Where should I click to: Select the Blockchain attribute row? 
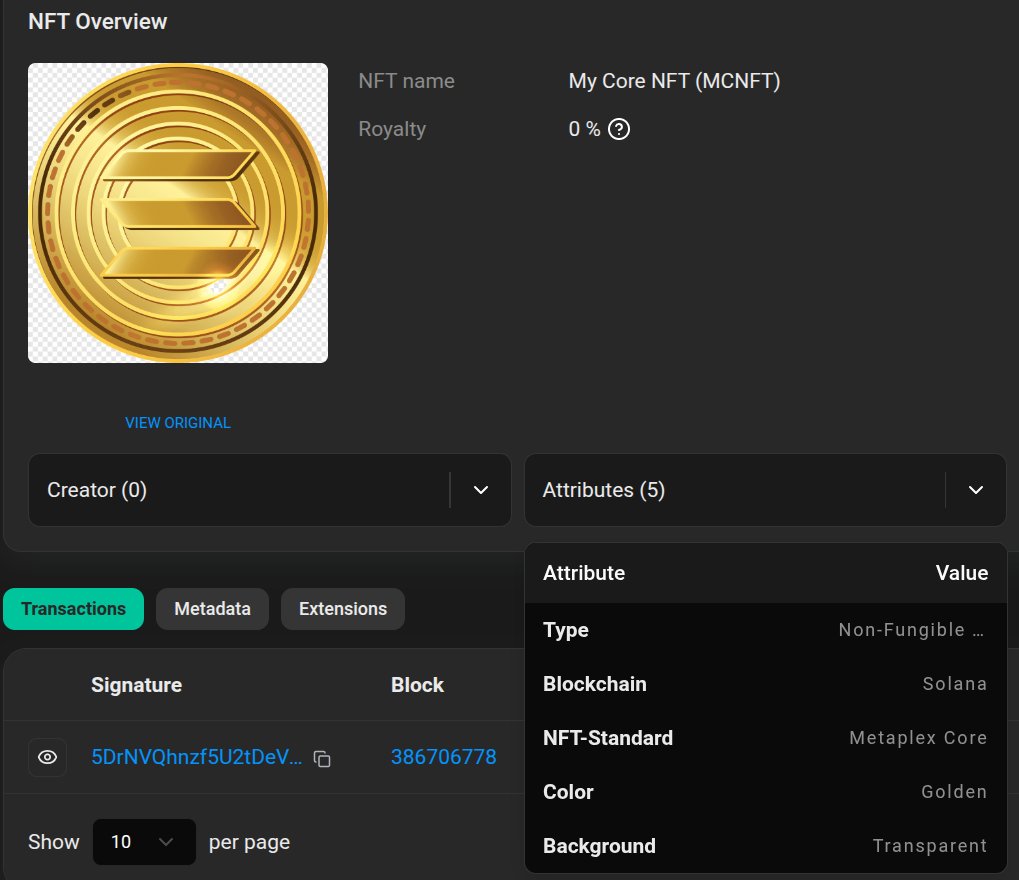point(766,684)
